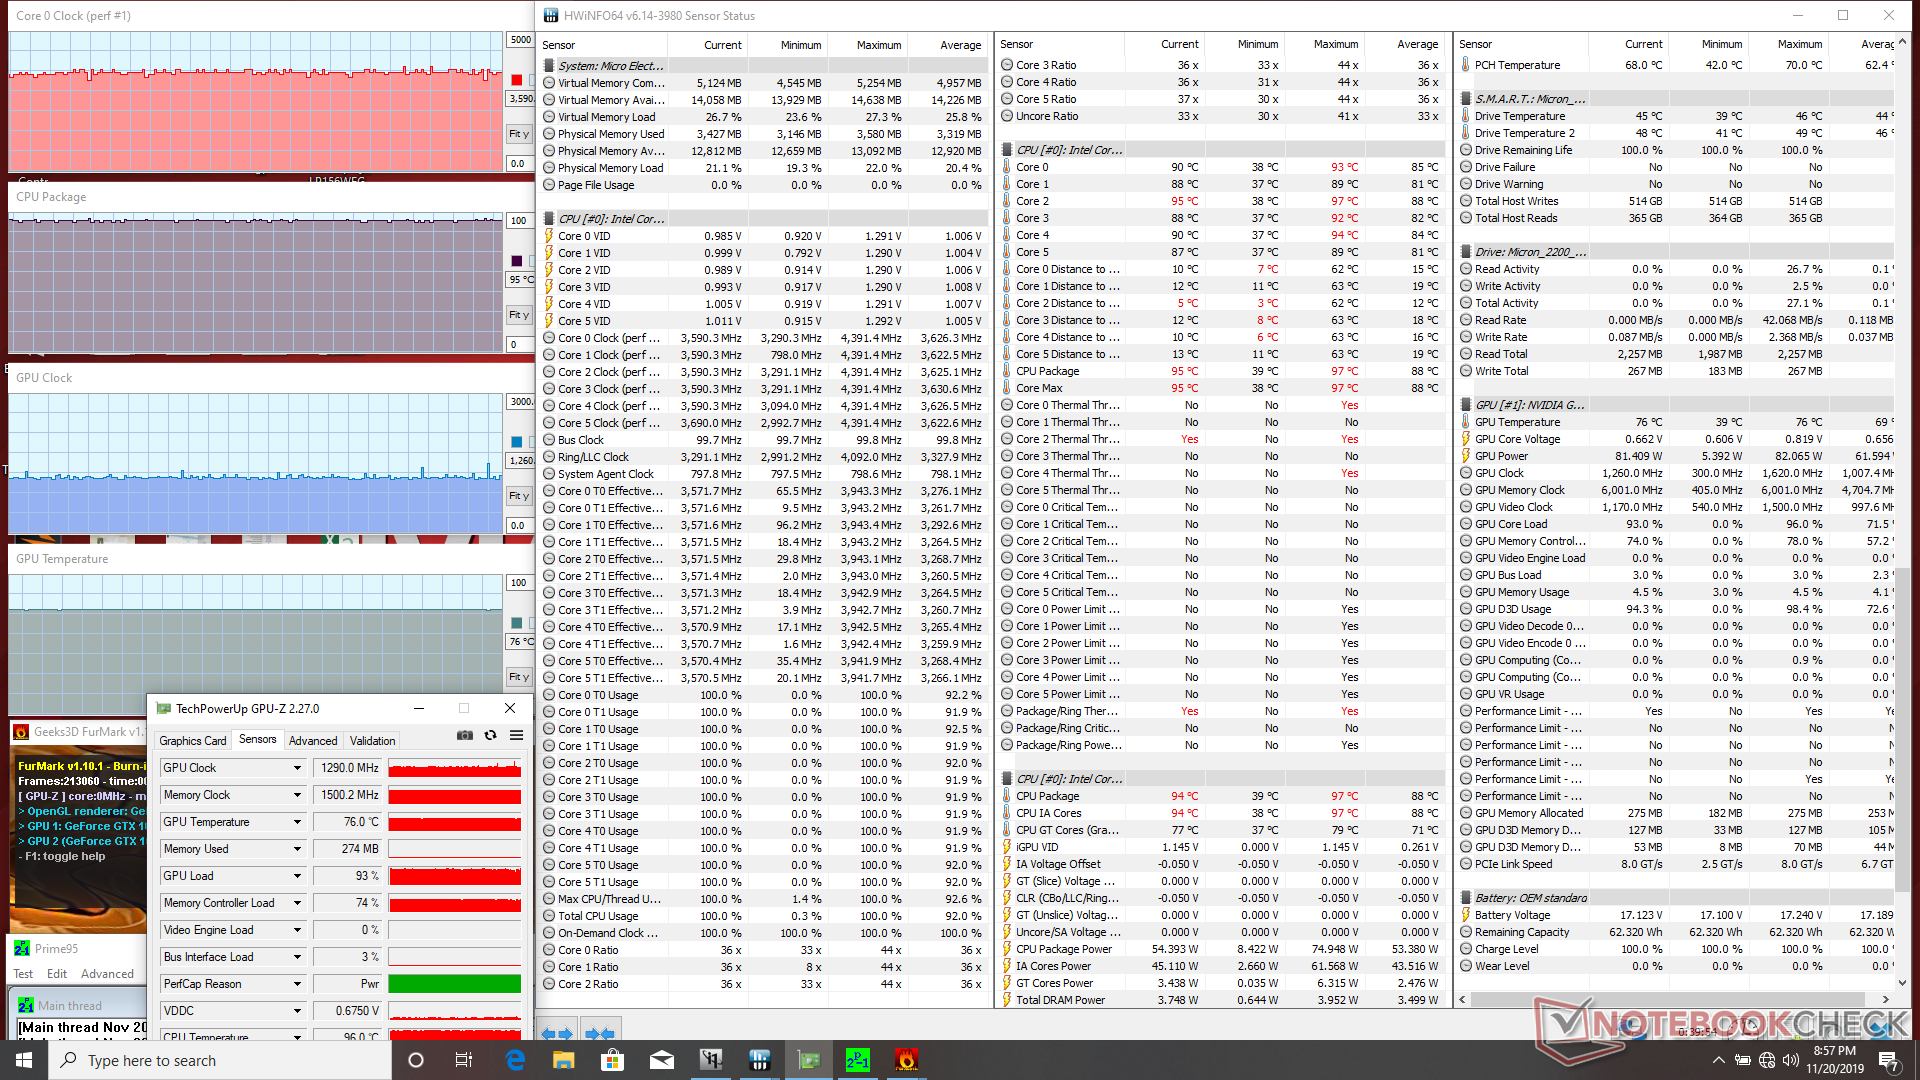Open the Windows Start menu
The width and height of the screenshot is (1920, 1080).
pyautogui.click(x=24, y=1060)
